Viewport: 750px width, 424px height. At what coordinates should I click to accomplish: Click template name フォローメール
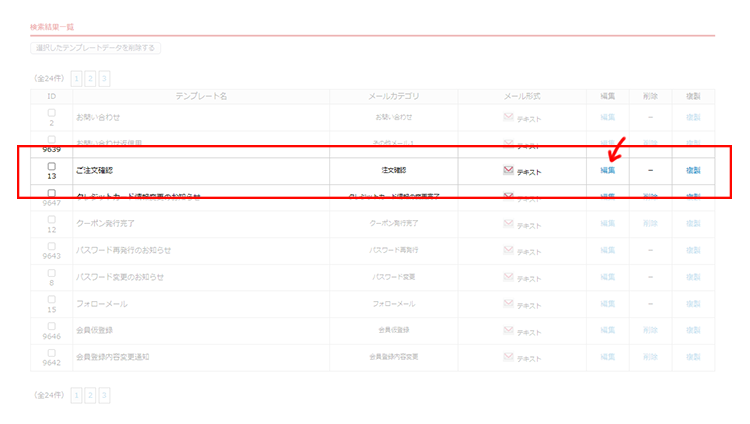(101, 304)
